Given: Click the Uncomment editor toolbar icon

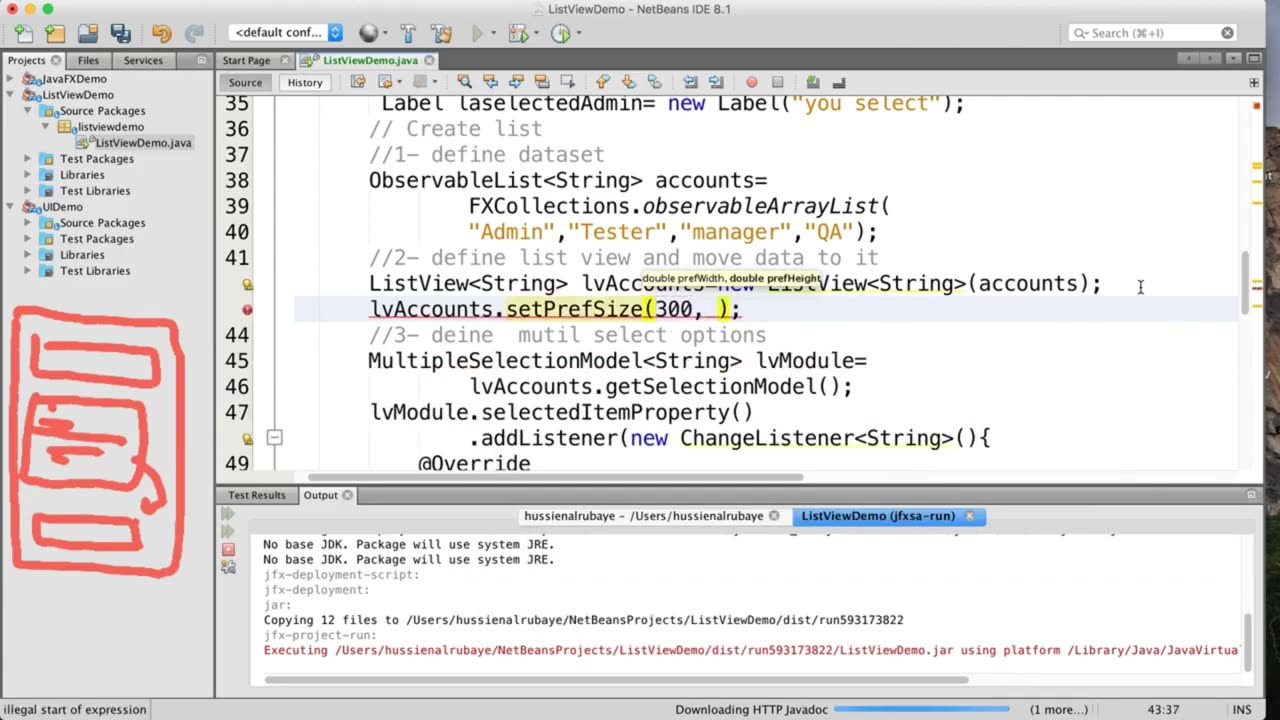Looking at the screenshot, I should (839, 82).
